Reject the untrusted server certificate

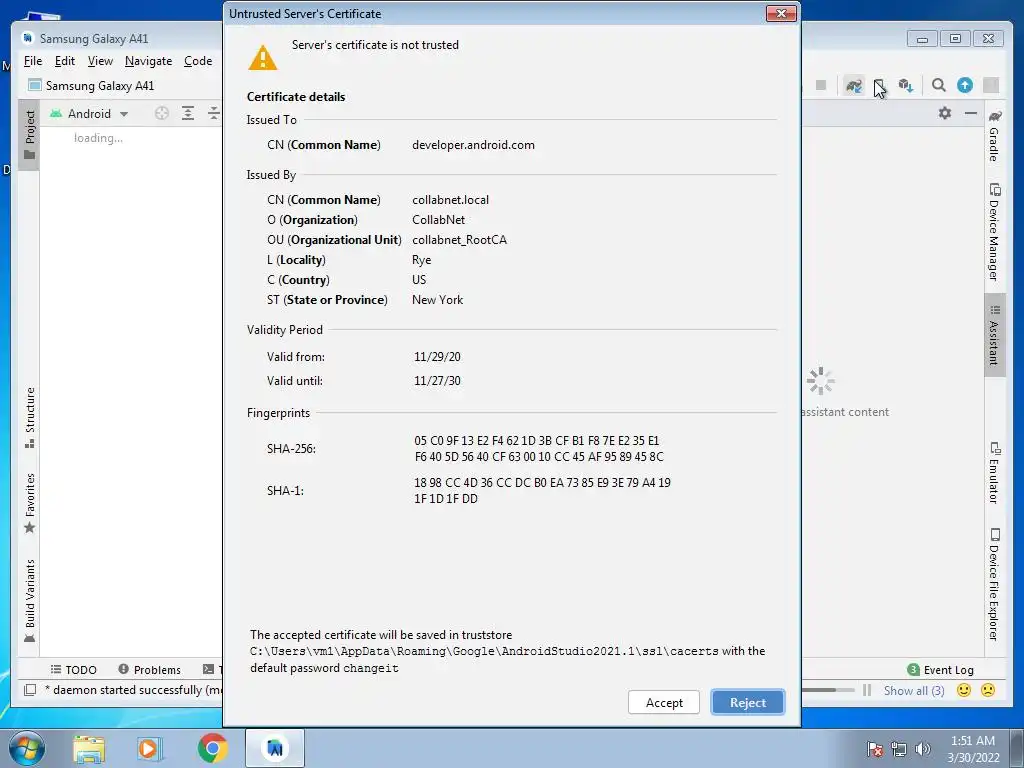(748, 703)
